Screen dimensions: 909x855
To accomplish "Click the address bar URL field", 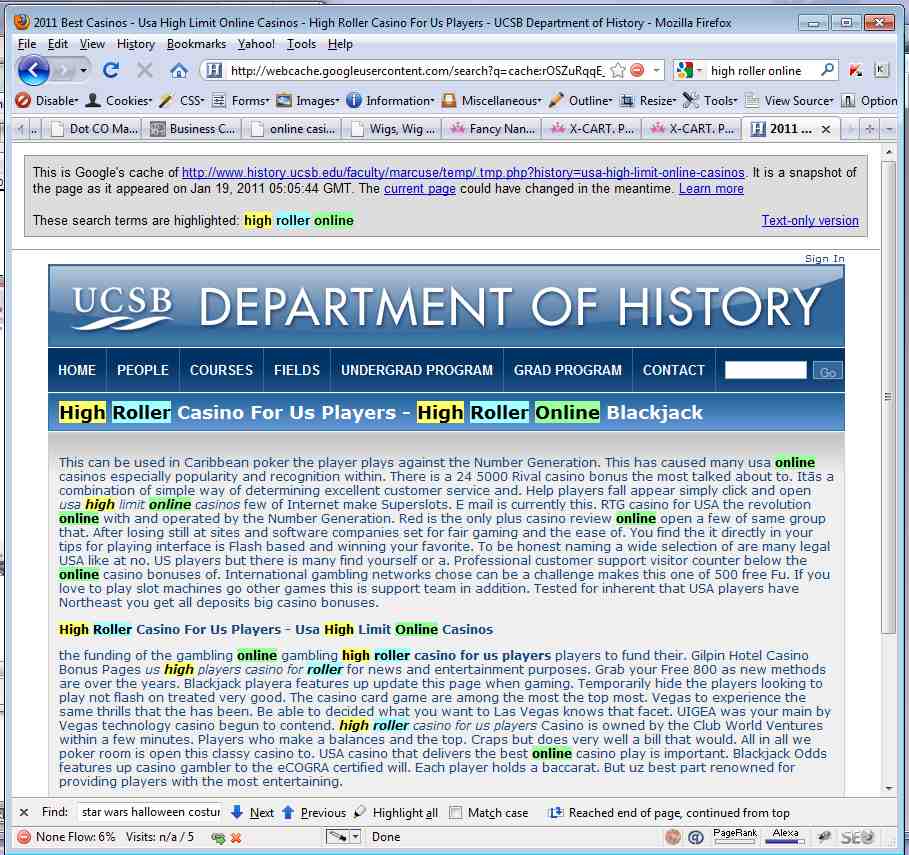I will [417, 71].
